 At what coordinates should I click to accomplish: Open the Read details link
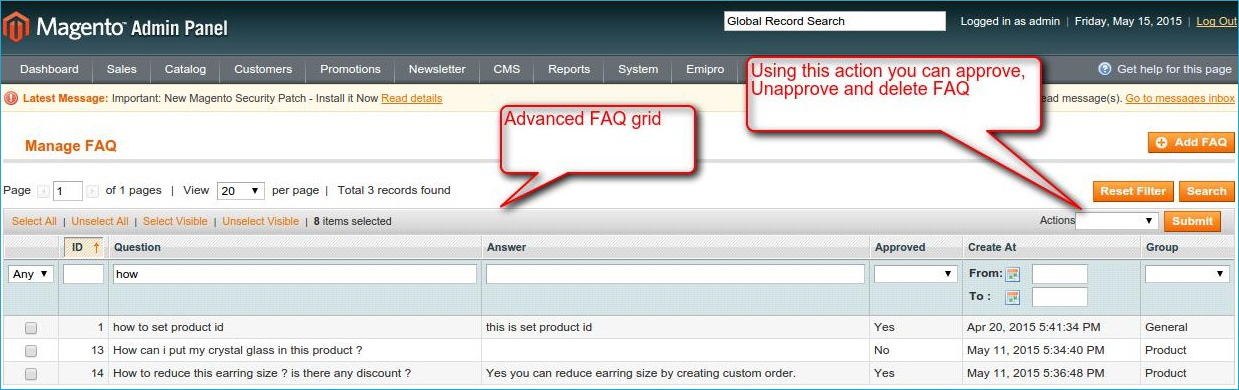(411, 98)
